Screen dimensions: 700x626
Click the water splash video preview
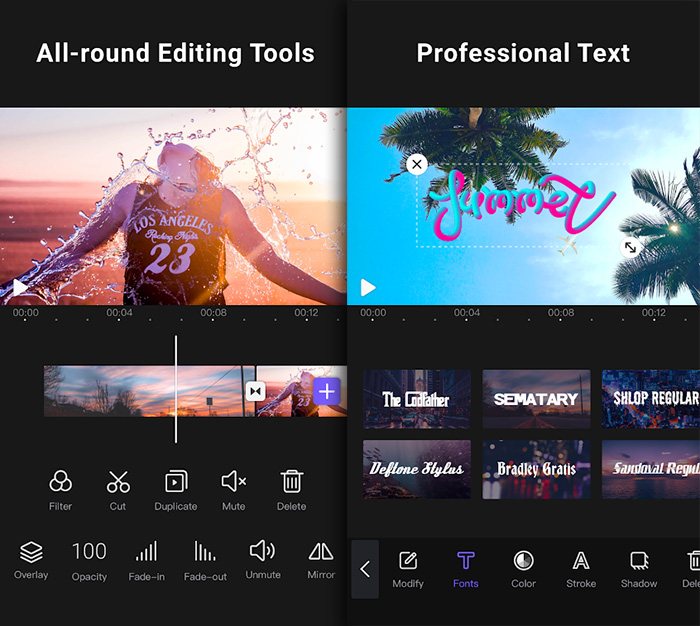173,206
